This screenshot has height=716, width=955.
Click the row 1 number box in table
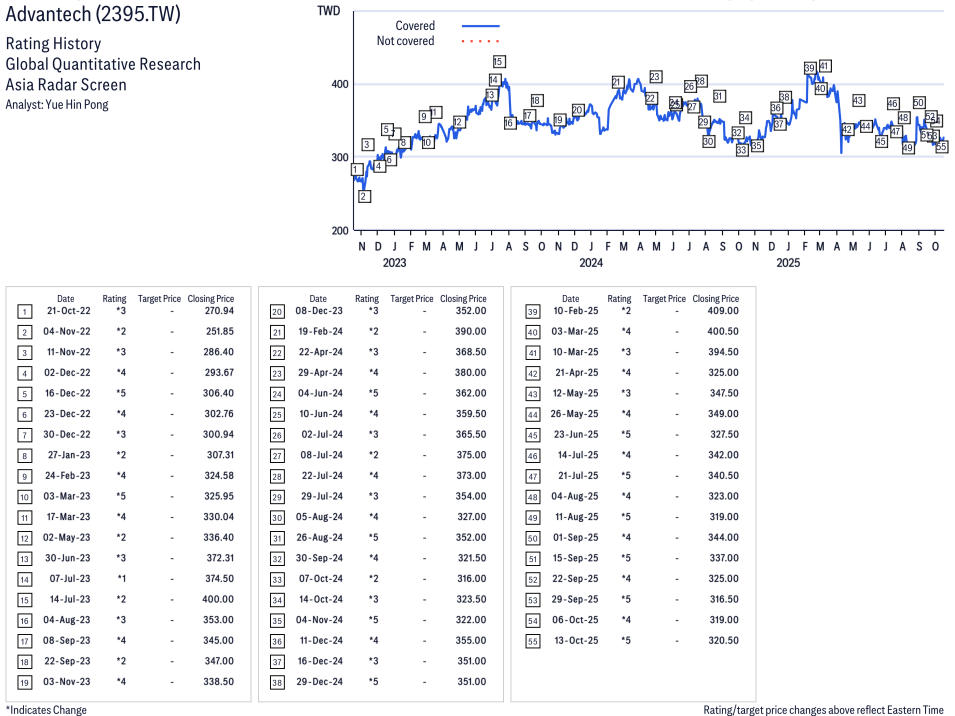click(x=24, y=312)
